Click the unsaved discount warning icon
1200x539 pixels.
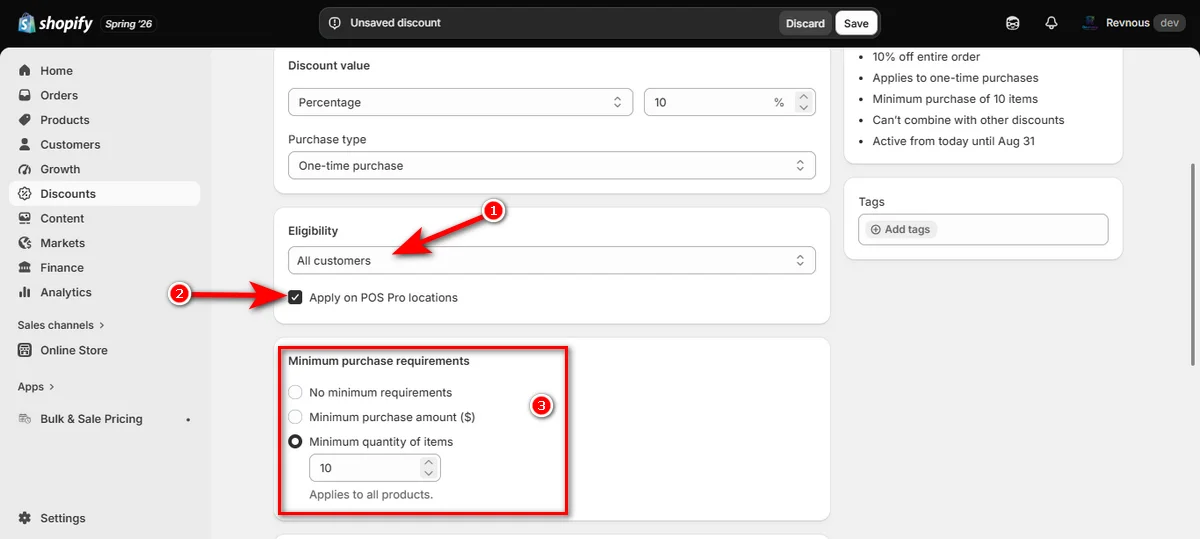[x=334, y=23]
